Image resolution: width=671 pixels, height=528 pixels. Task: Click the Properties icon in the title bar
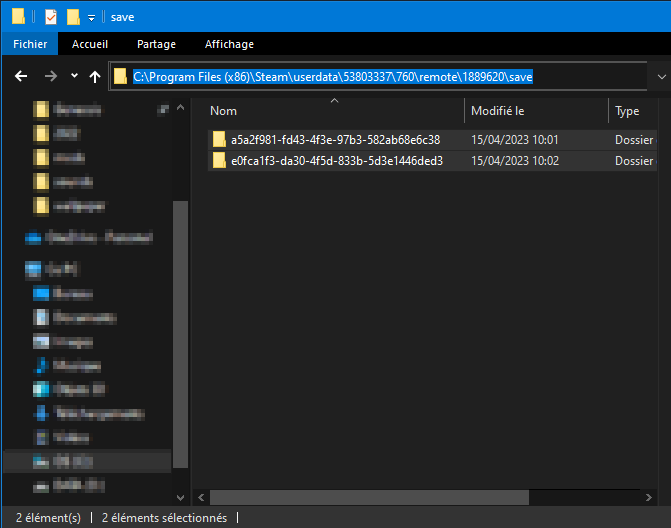[51, 17]
